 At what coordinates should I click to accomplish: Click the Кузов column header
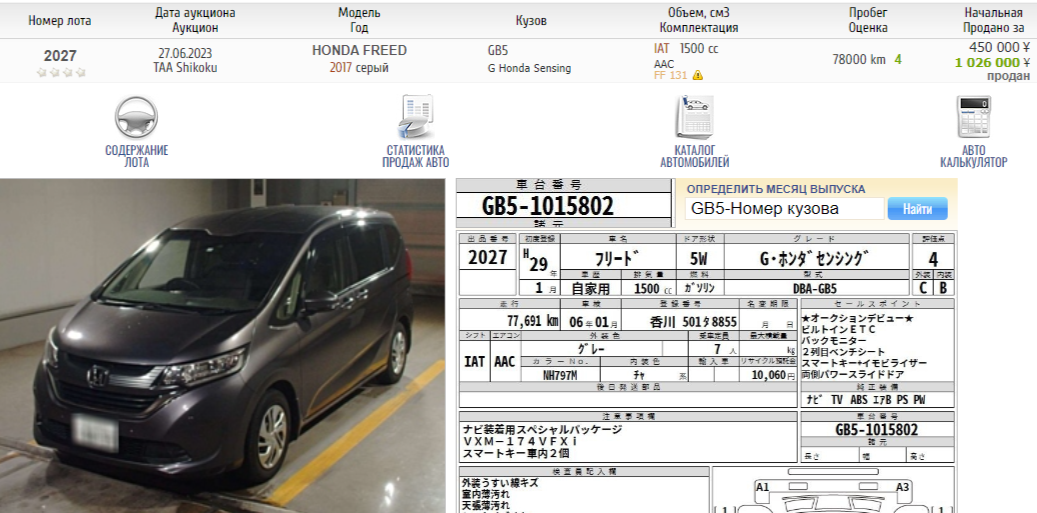[x=531, y=20]
